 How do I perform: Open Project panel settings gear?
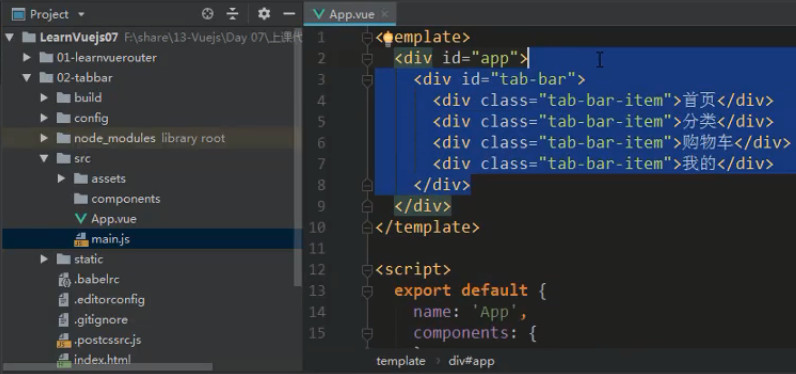(x=264, y=14)
